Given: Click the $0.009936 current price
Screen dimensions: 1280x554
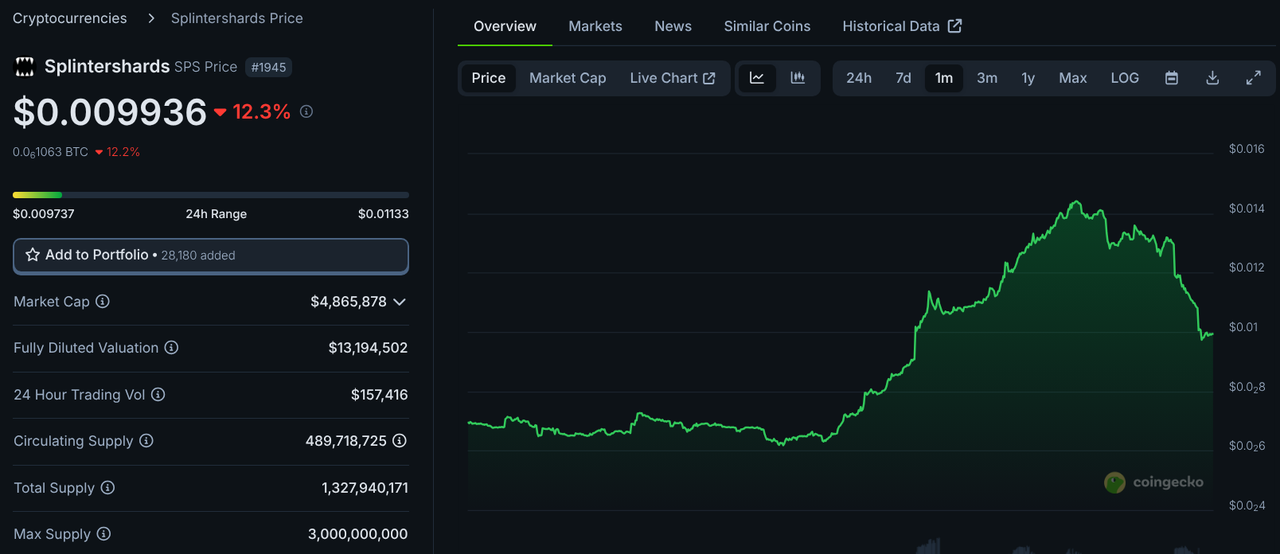Looking at the screenshot, I should tap(110, 112).
